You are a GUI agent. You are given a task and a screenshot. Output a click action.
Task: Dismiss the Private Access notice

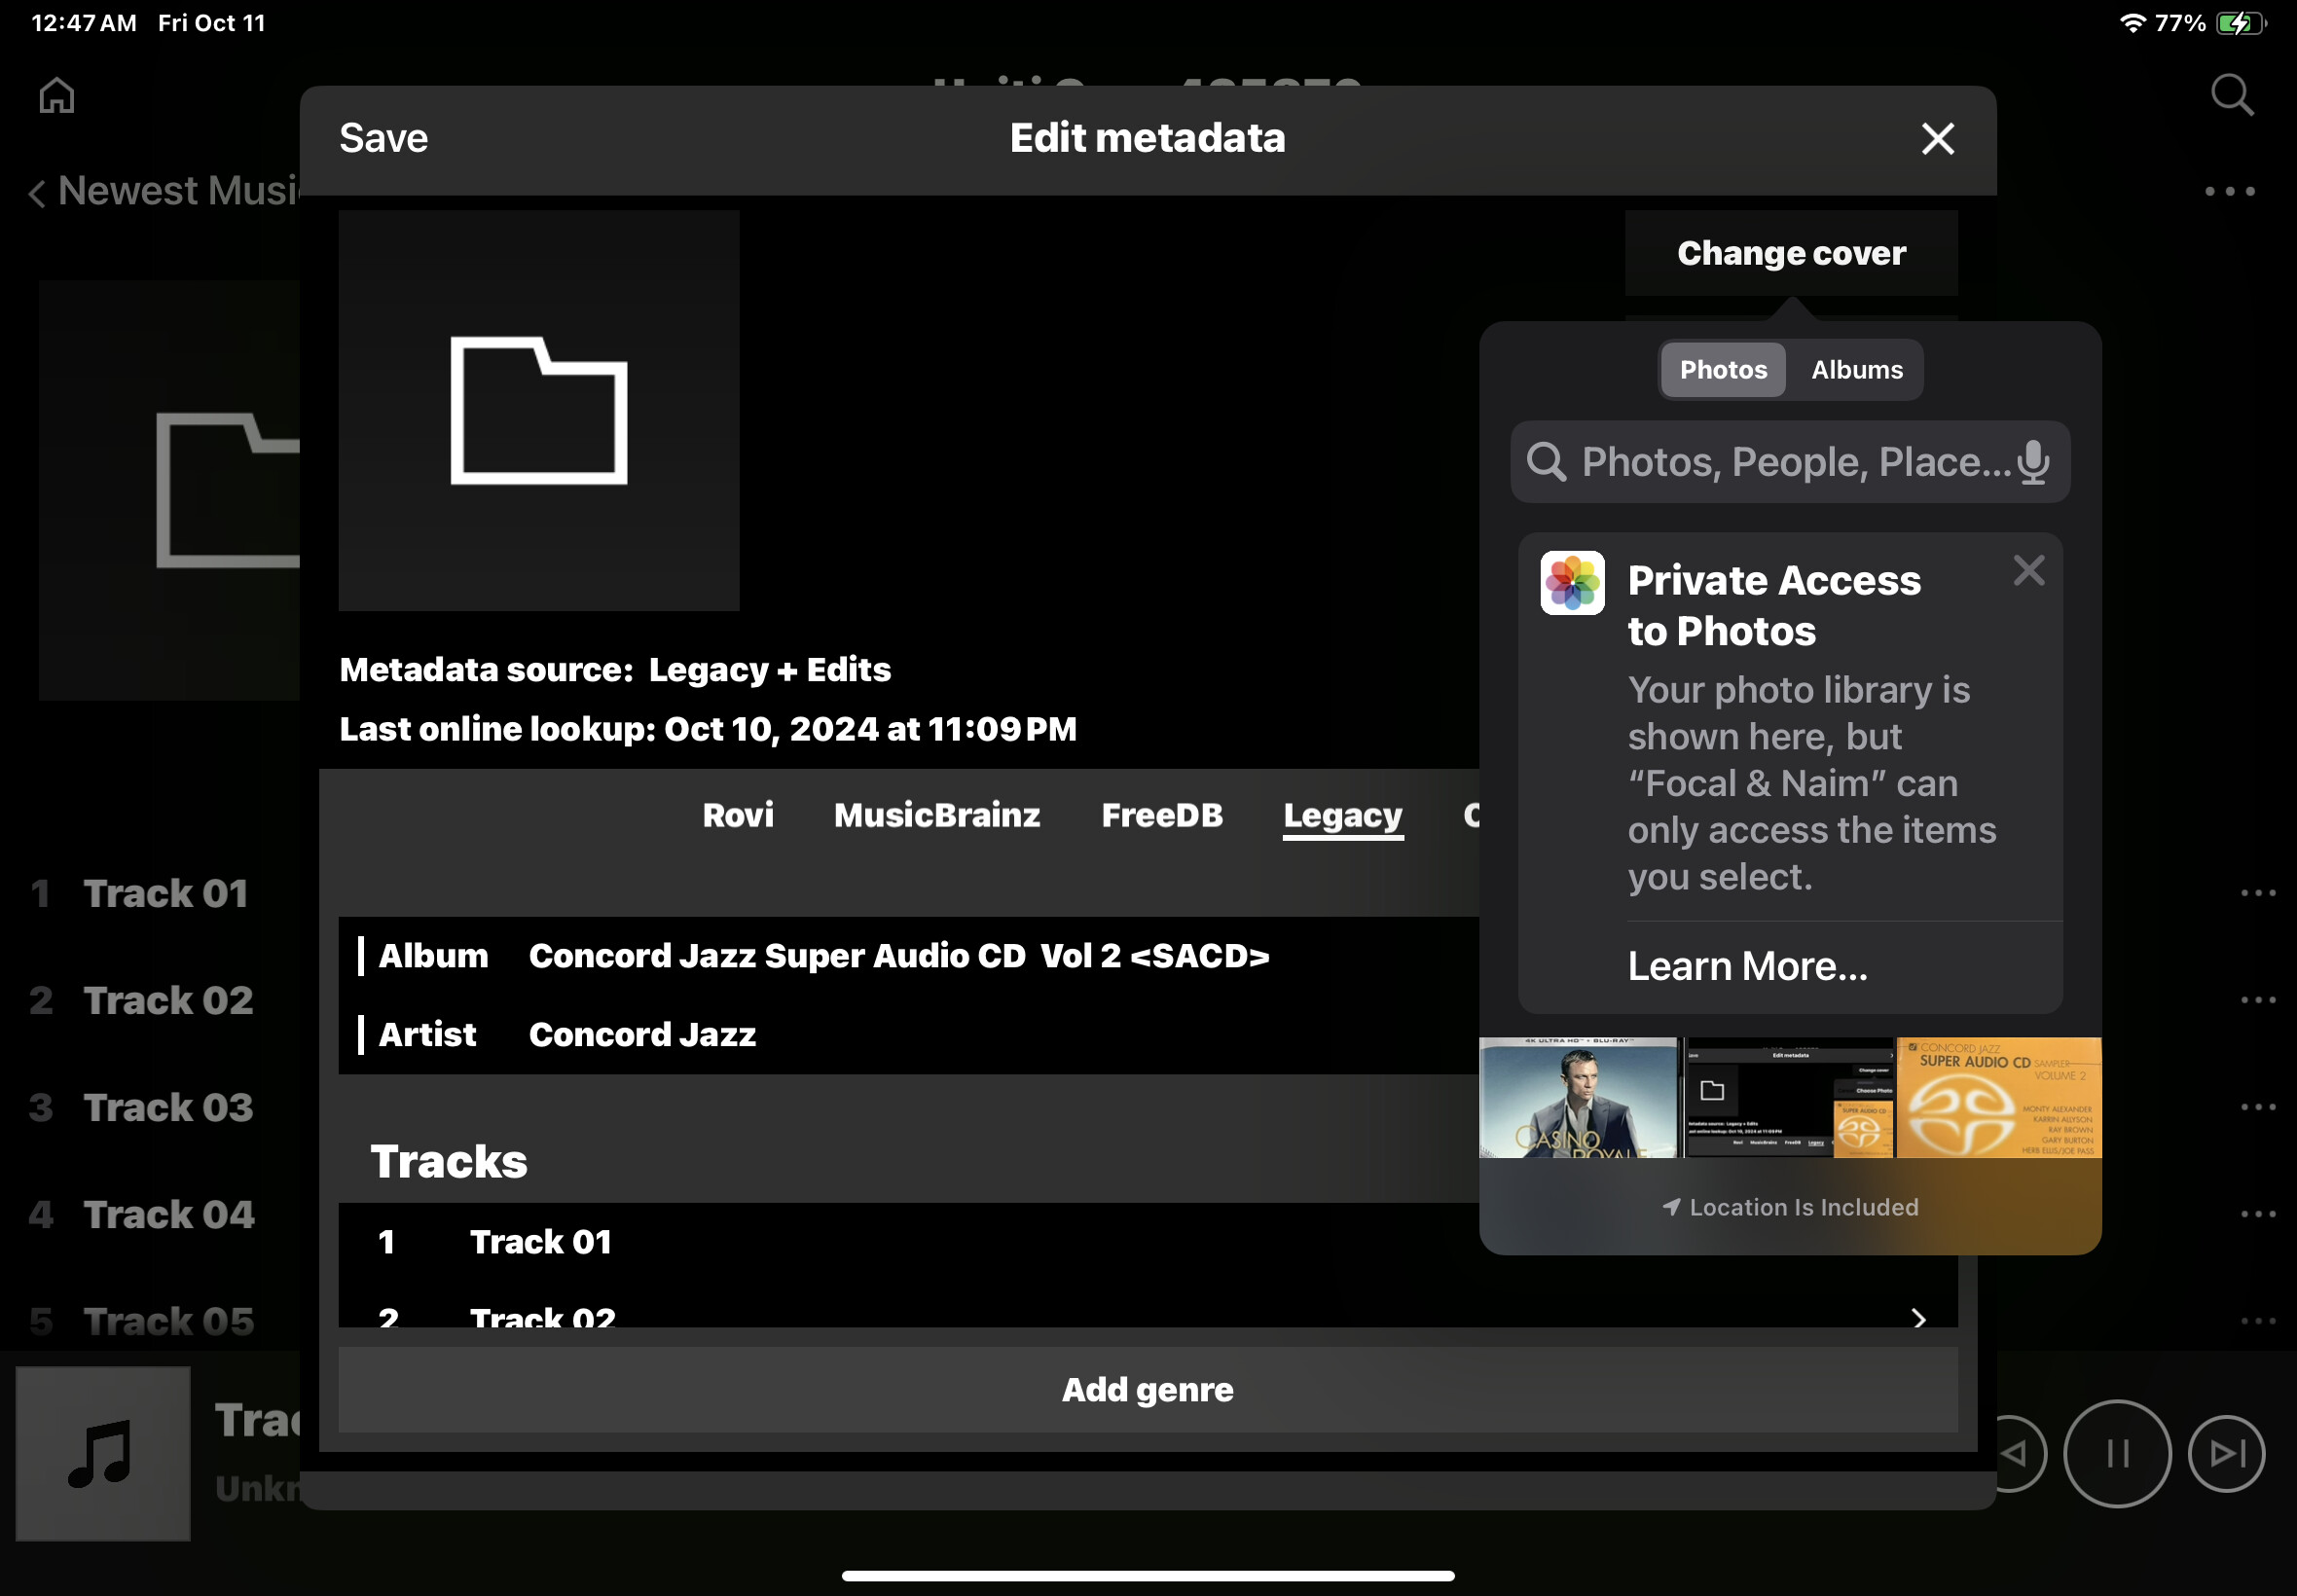coord(2028,570)
